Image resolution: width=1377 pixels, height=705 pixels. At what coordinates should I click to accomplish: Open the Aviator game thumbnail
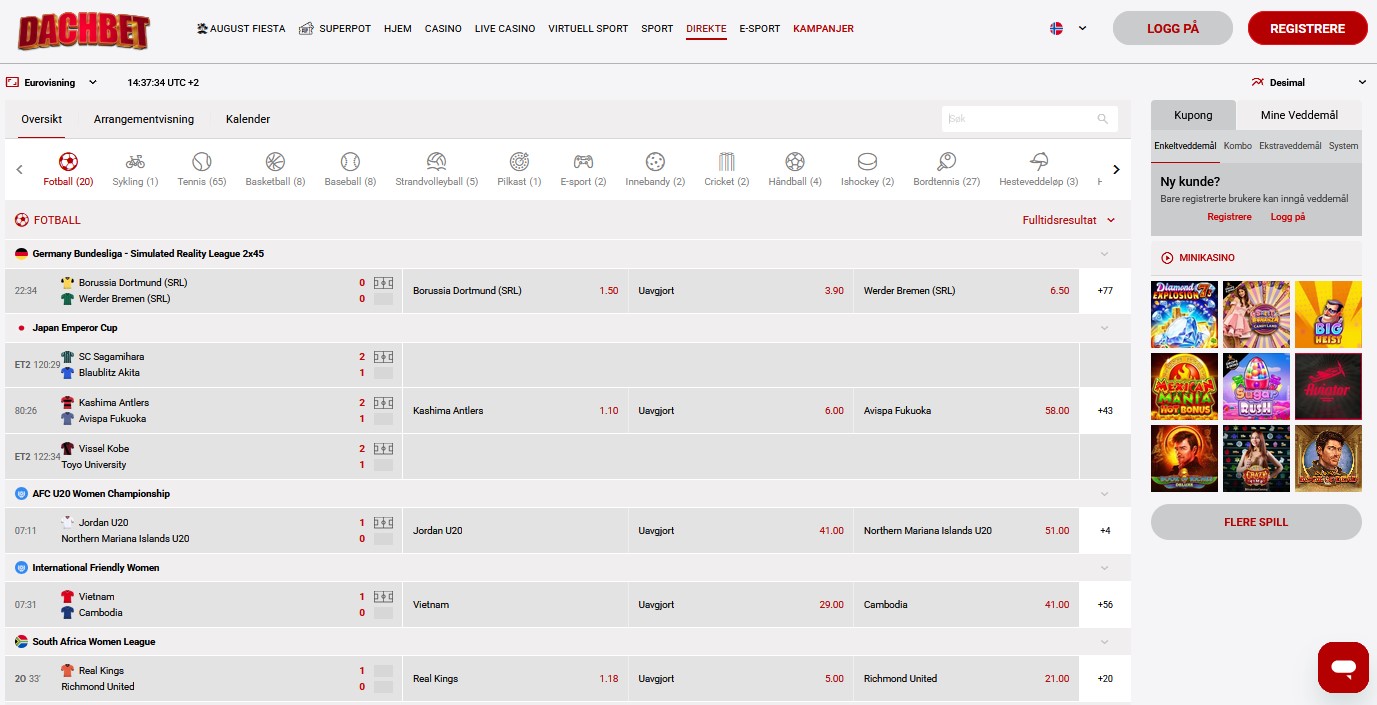coord(1328,386)
